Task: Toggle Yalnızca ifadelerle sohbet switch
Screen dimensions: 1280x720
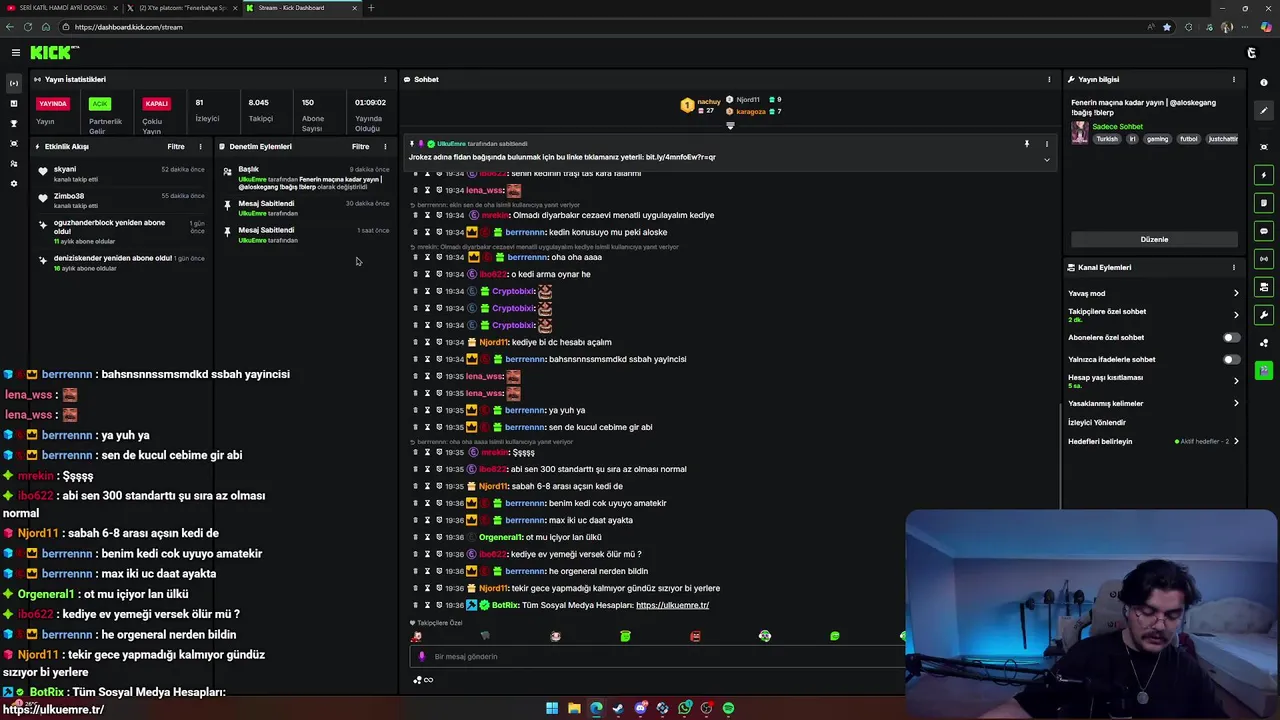Action: point(1232,360)
